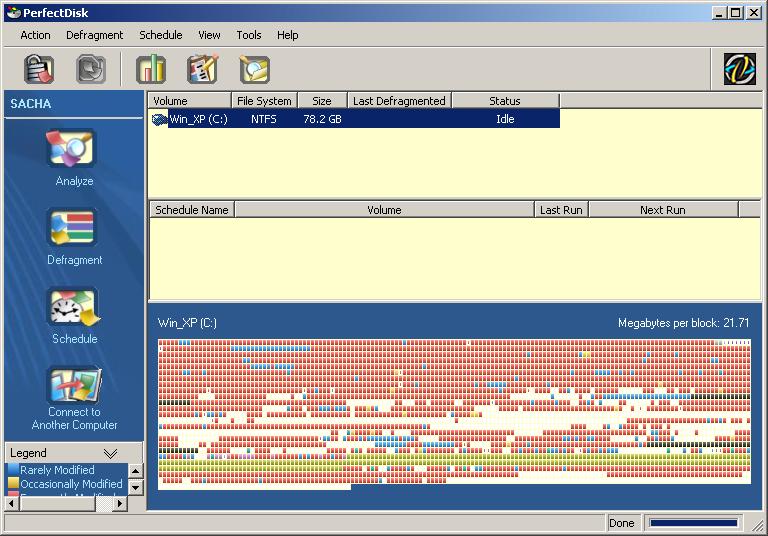
Task: Click the progress bar in the status bar
Action: [693, 523]
